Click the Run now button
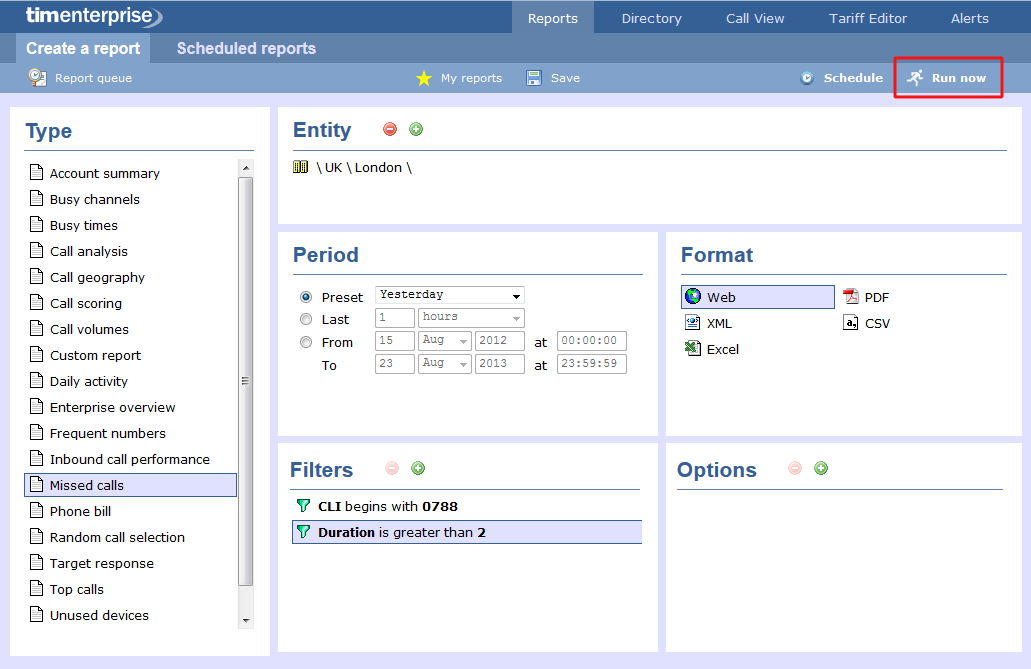Image resolution: width=1031 pixels, height=669 pixels. (947, 78)
